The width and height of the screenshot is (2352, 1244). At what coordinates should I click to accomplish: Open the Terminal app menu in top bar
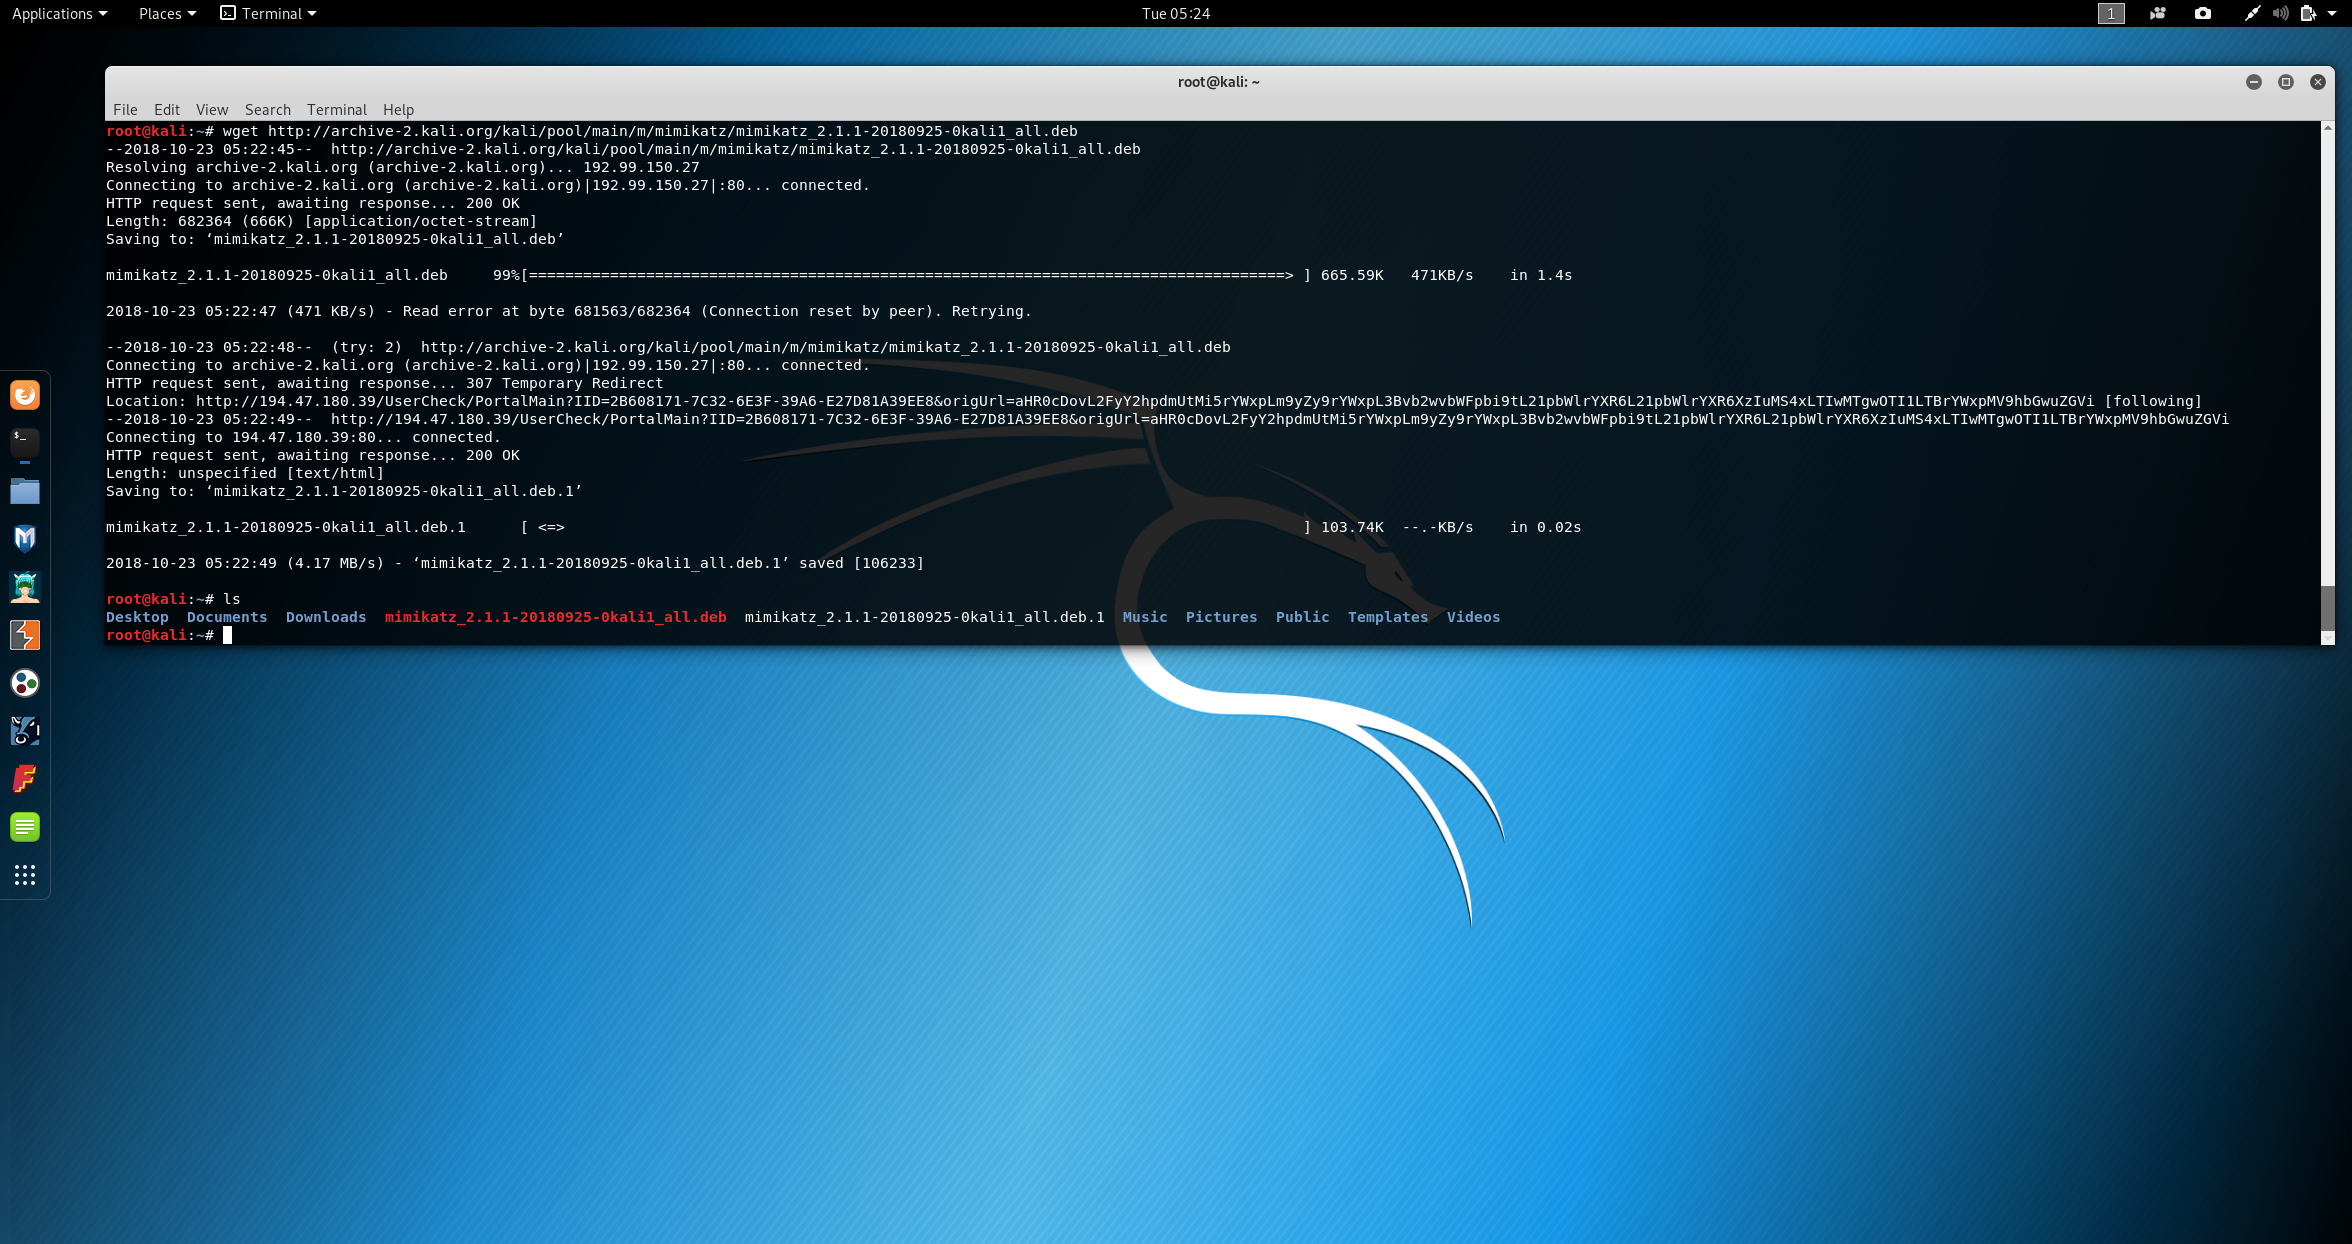[x=268, y=13]
